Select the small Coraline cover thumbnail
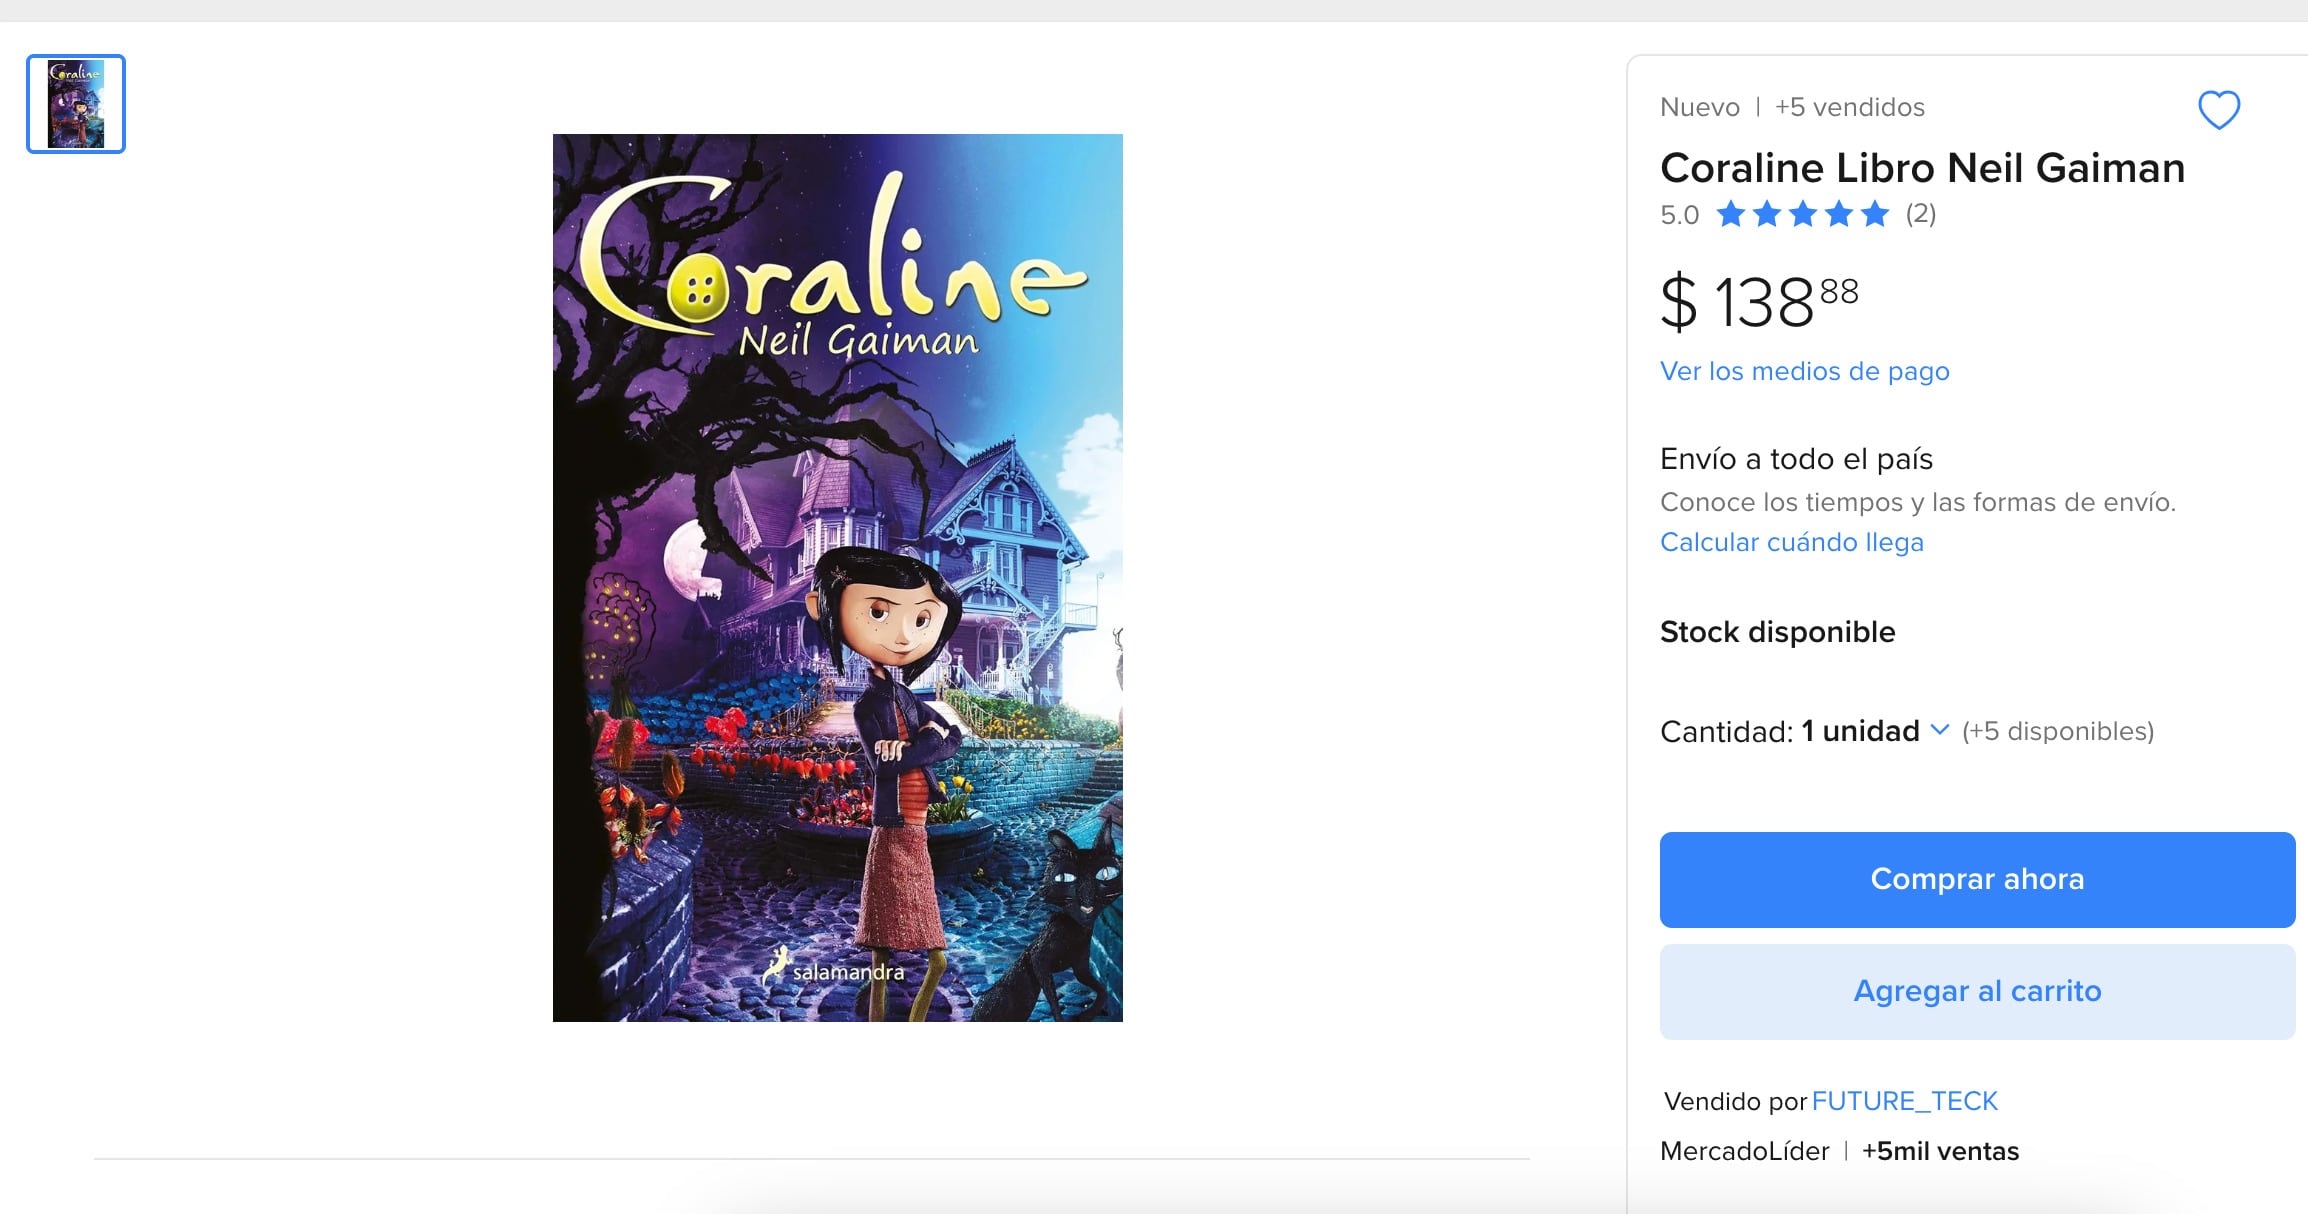This screenshot has width=2308, height=1214. tap(76, 104)
